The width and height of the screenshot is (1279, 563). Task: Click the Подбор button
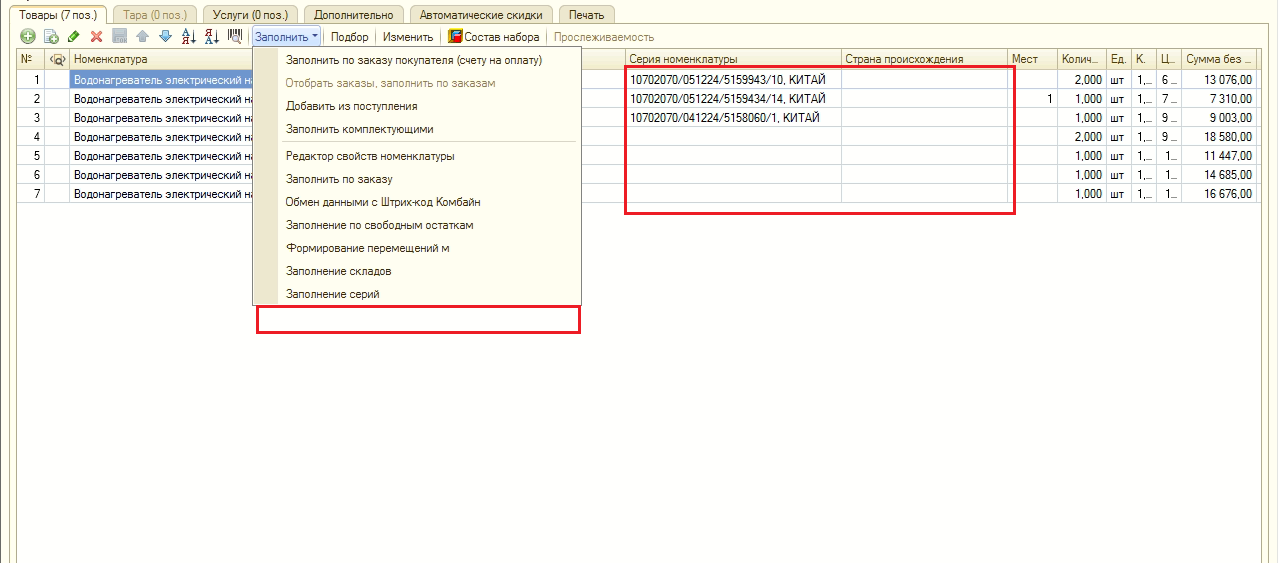[350, 37]
